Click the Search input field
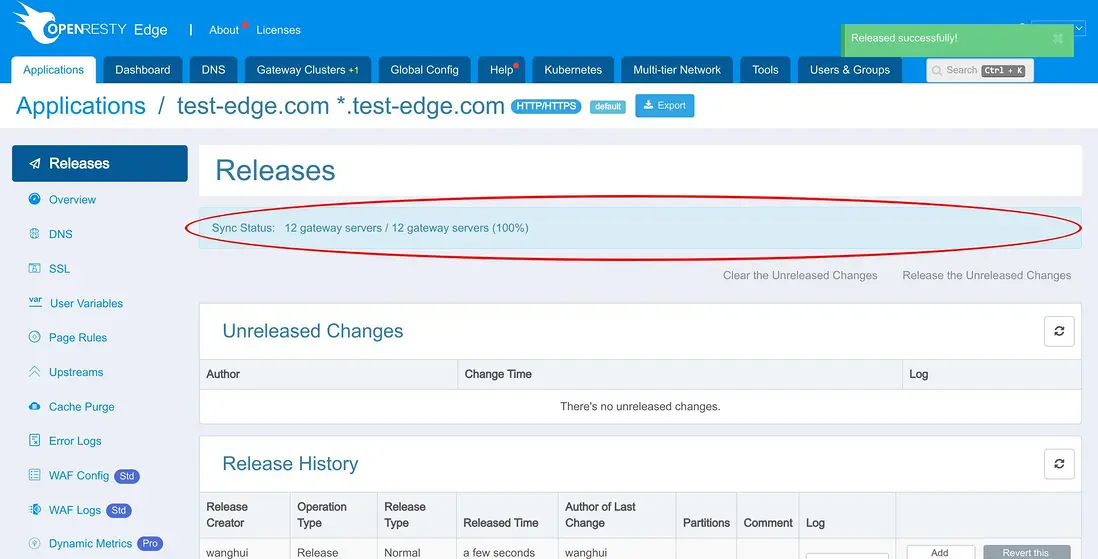Image resolution: width=1098 pixels, height=559 pixels. pos(980,71)
